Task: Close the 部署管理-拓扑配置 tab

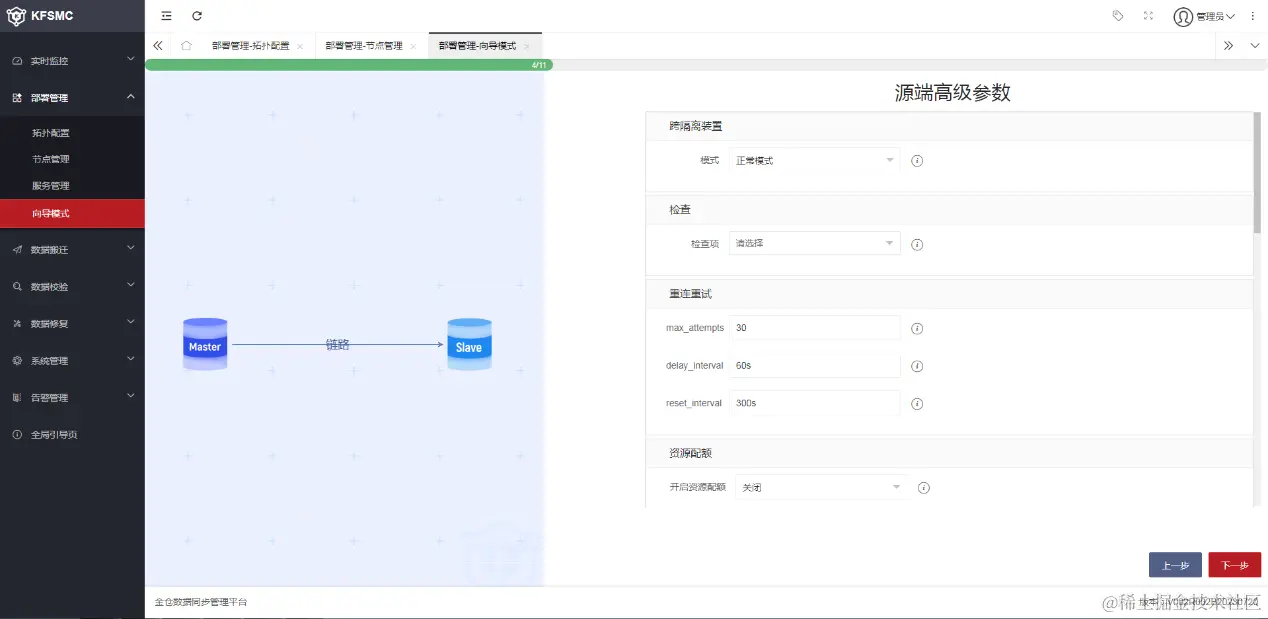Action: (x=300, y=46)
